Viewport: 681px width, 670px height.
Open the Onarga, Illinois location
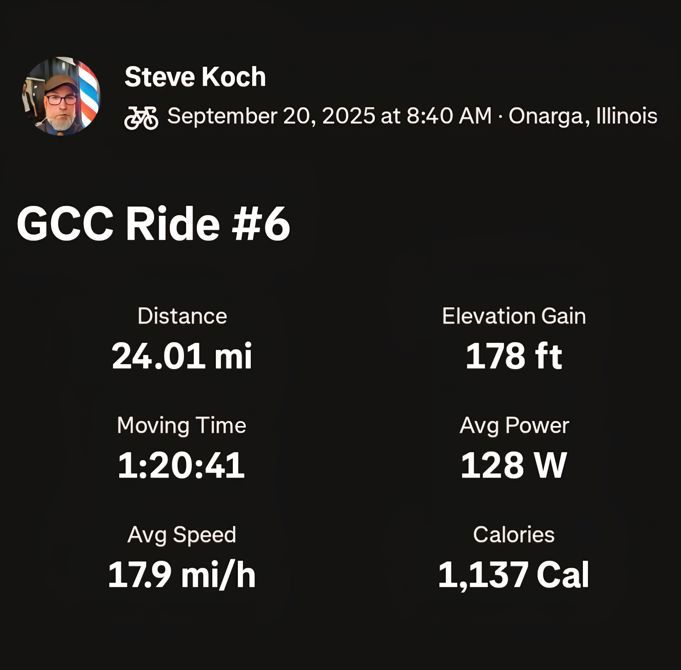[x=583, y=116]
